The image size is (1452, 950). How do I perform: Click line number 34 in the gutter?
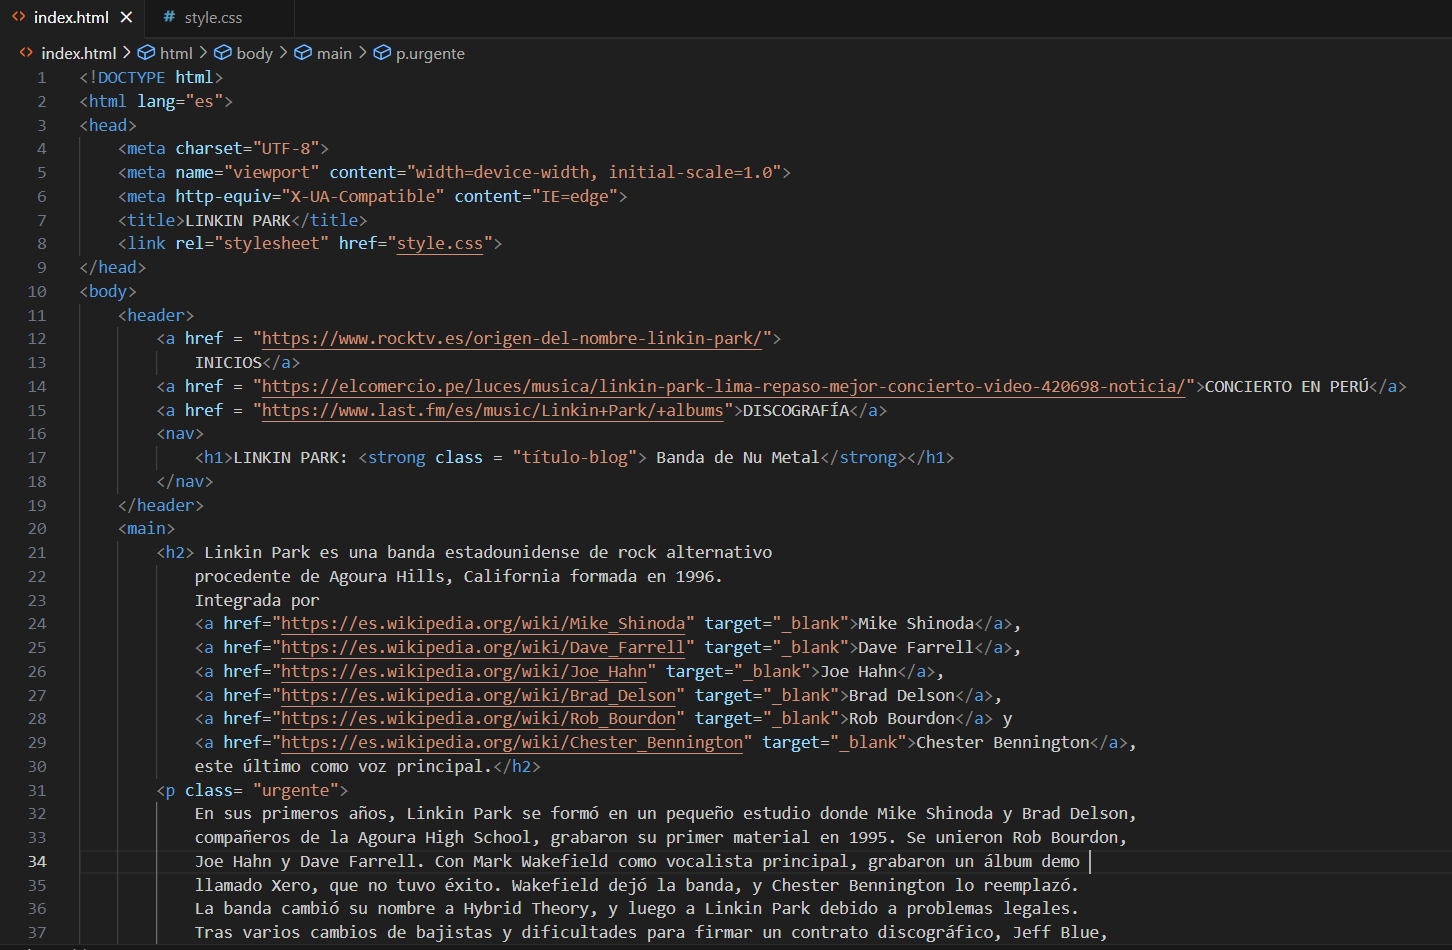point(37,862)
